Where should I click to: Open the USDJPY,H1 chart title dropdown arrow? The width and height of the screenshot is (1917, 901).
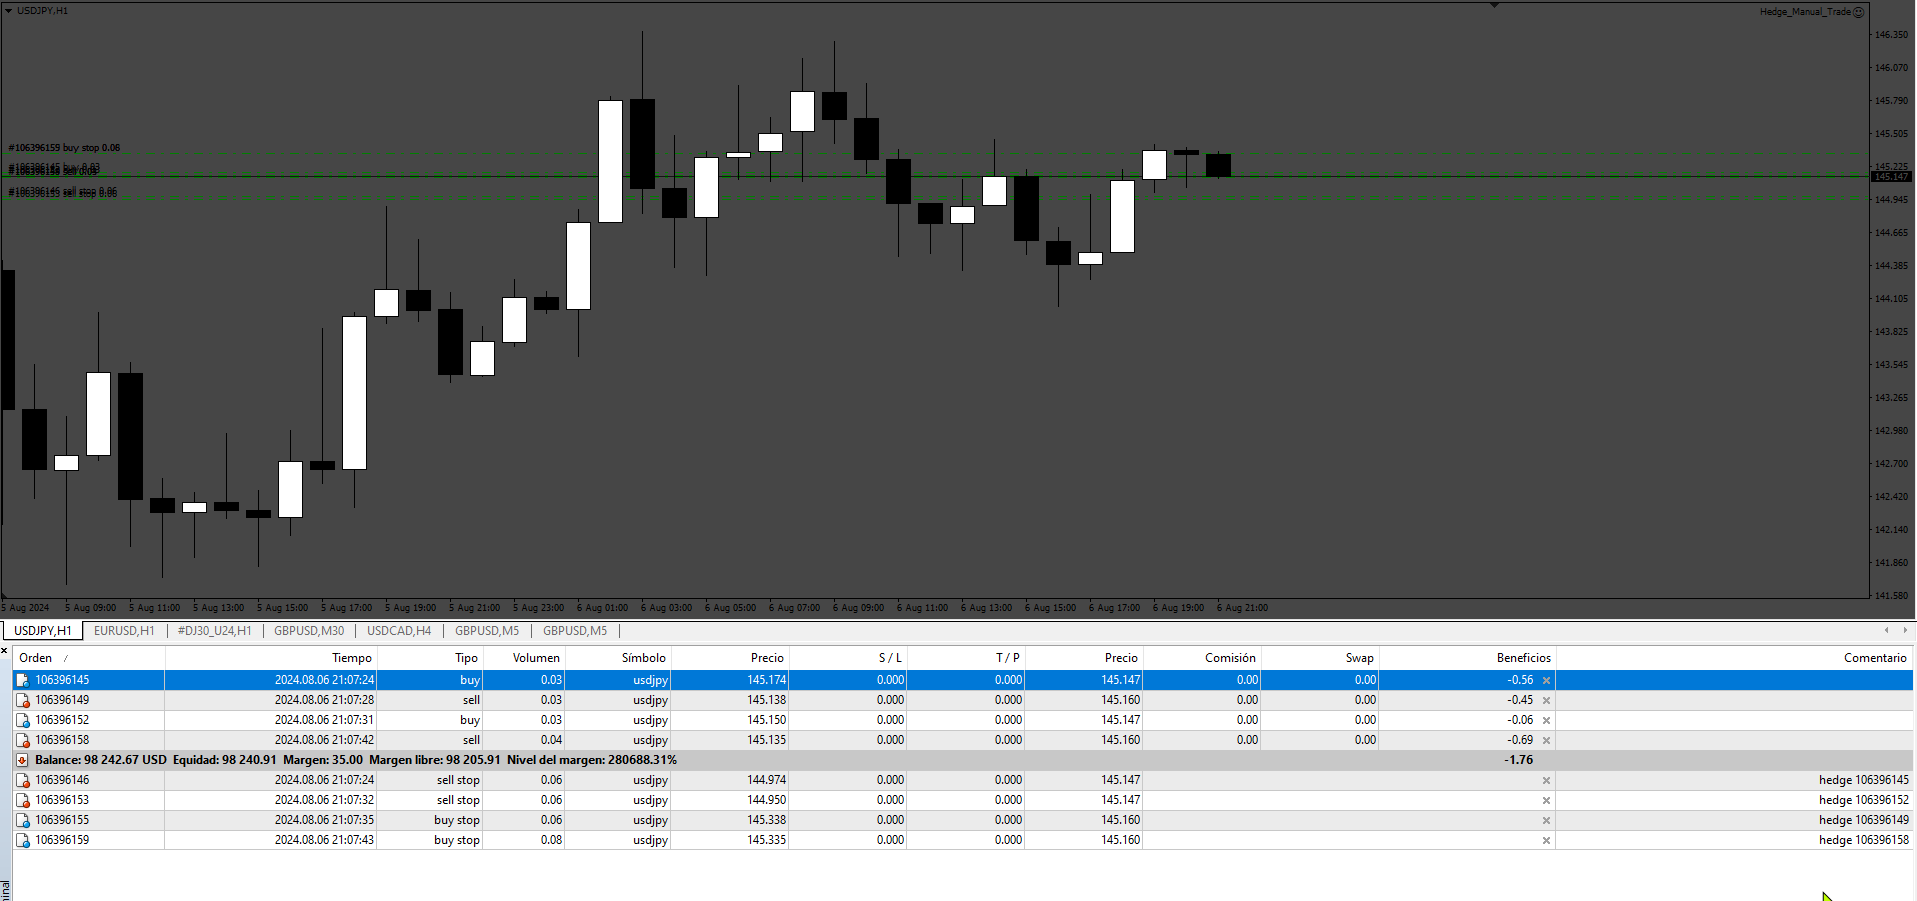pos(9,10)
